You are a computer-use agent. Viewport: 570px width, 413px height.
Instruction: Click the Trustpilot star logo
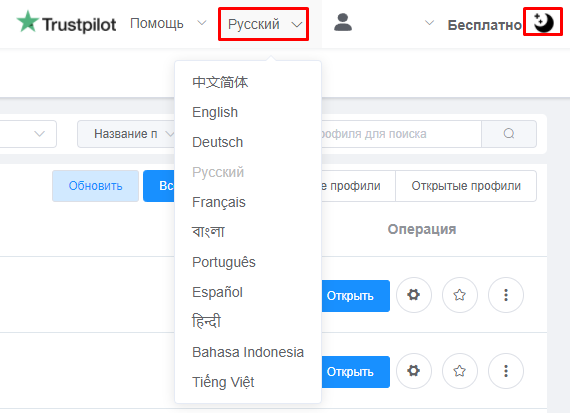[x=28, y=21]
